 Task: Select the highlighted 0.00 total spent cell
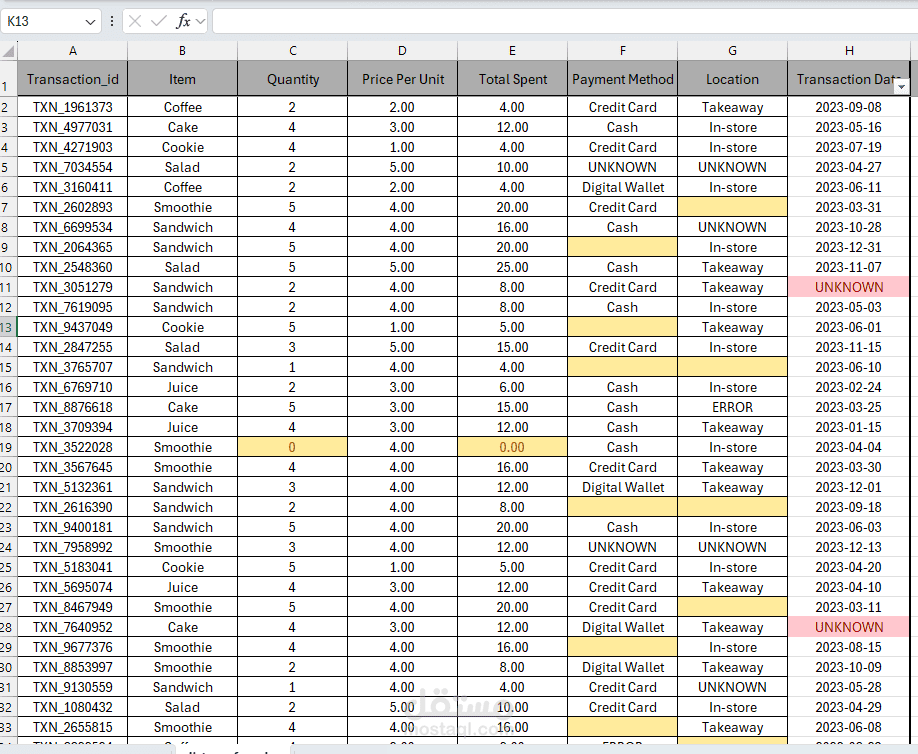click(512, 447)
